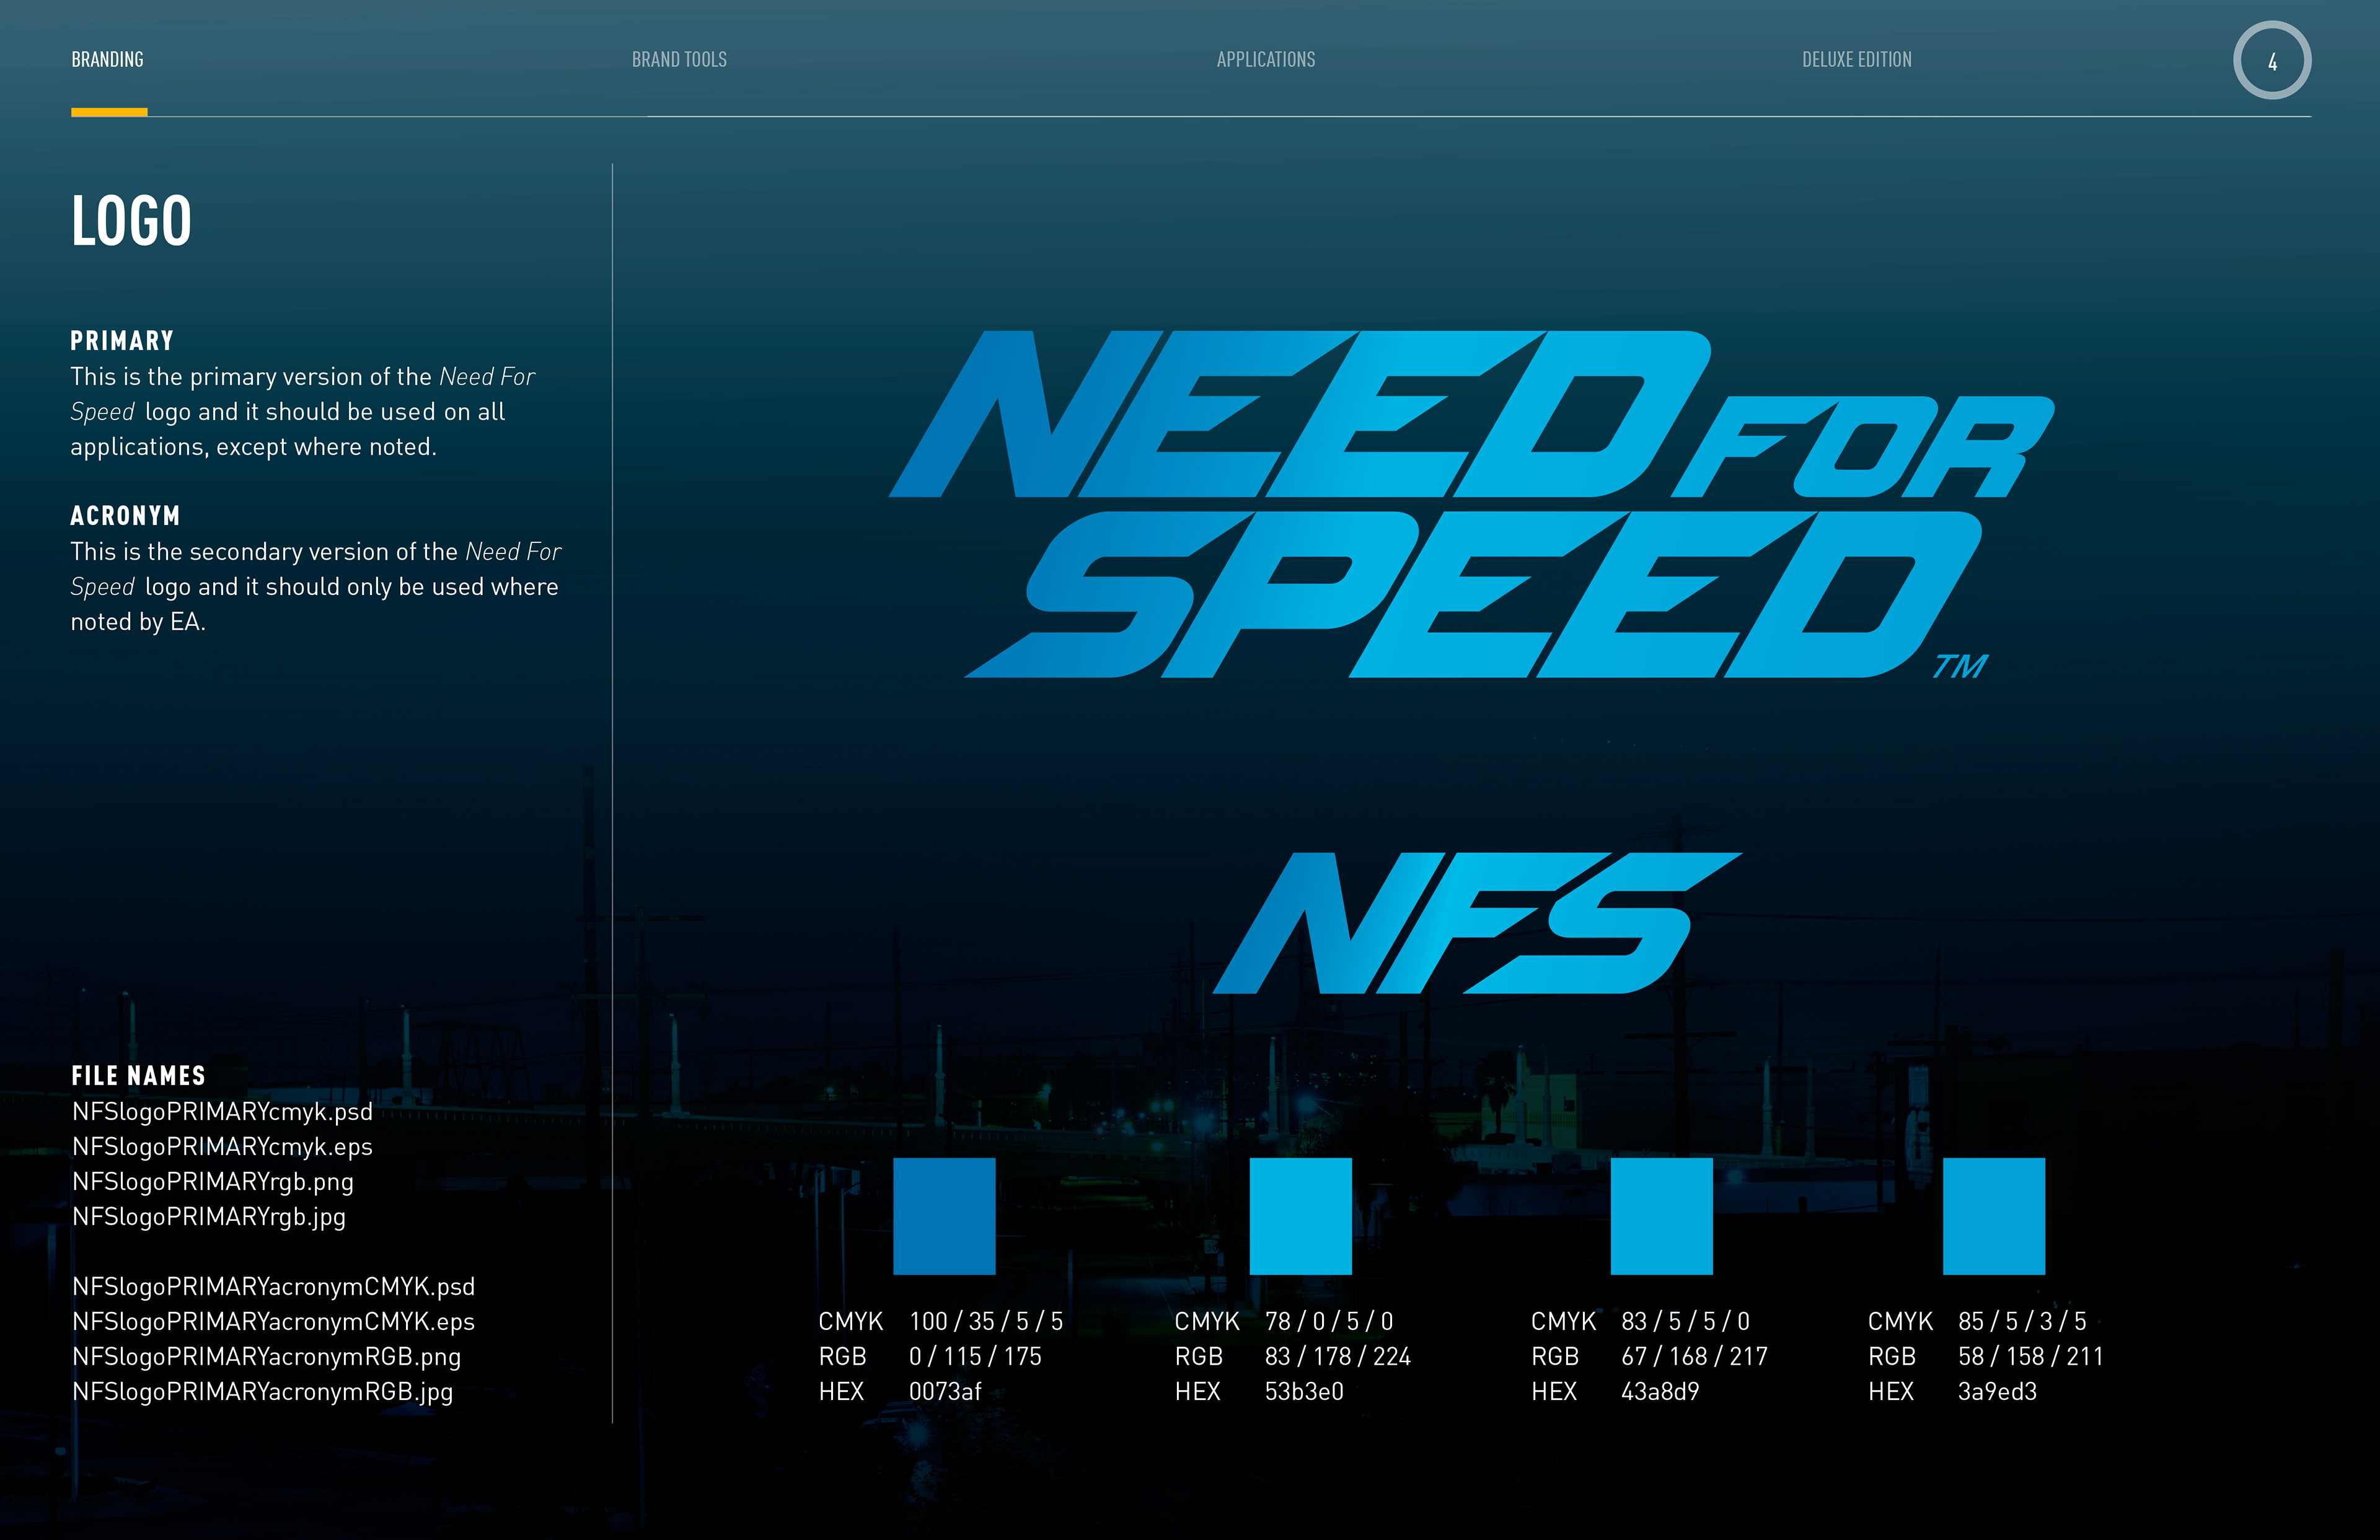Image resolution: width=2380 pixels, height=1540 pixels.
Task: Click the page number 4 circle
Action: coord(2272,61)
